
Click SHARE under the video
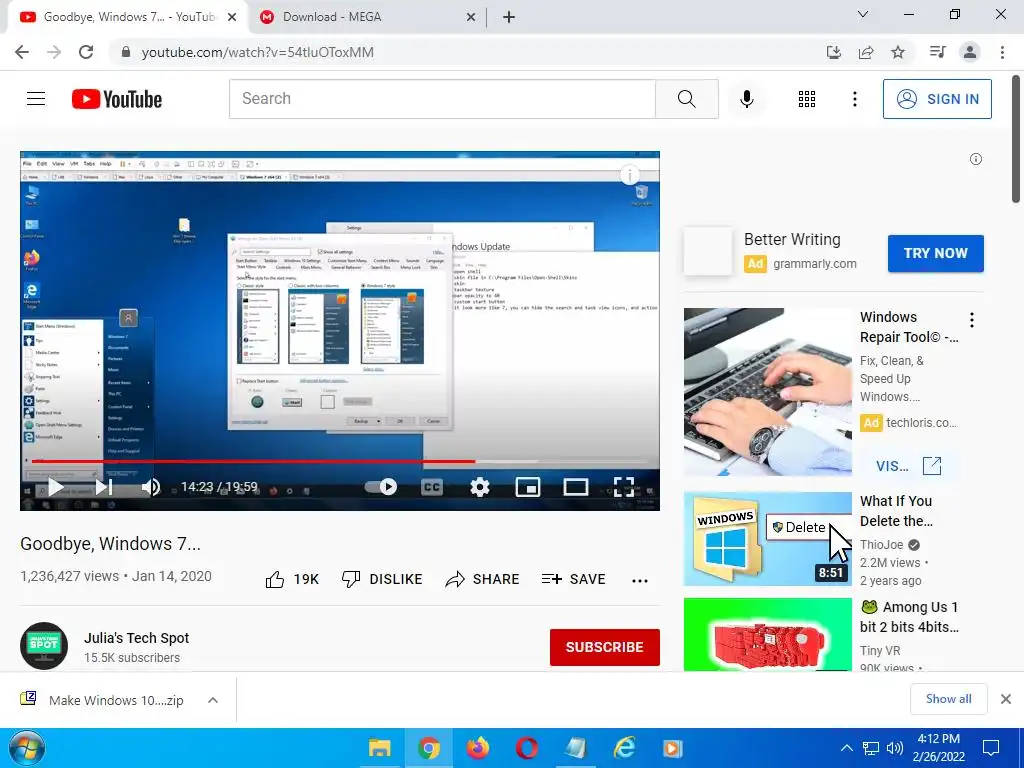pyautogui.click(x=482, y=579)
